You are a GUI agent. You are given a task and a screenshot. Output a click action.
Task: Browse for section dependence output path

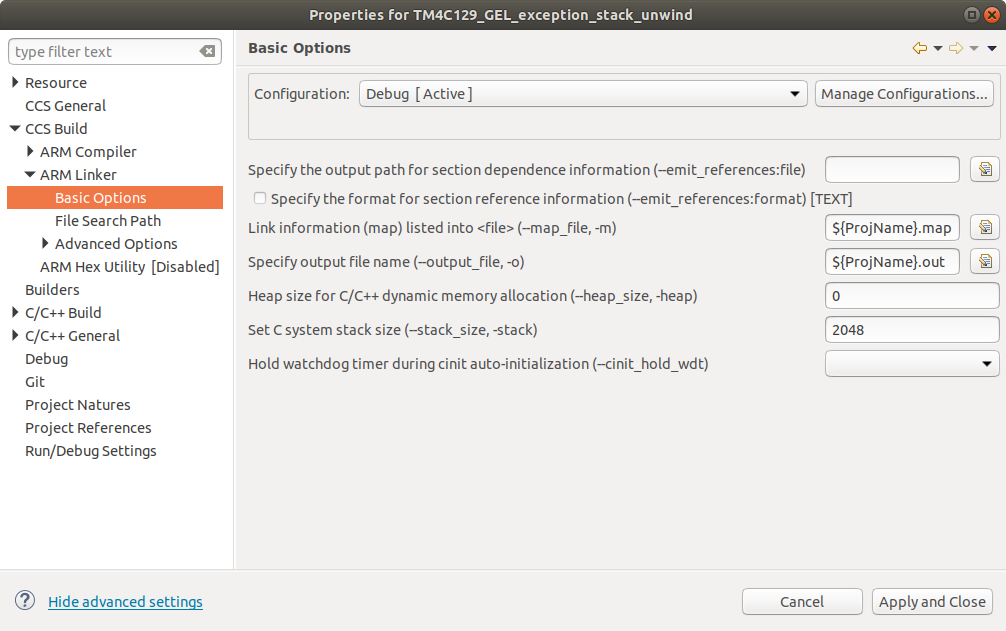coord(985,170)
